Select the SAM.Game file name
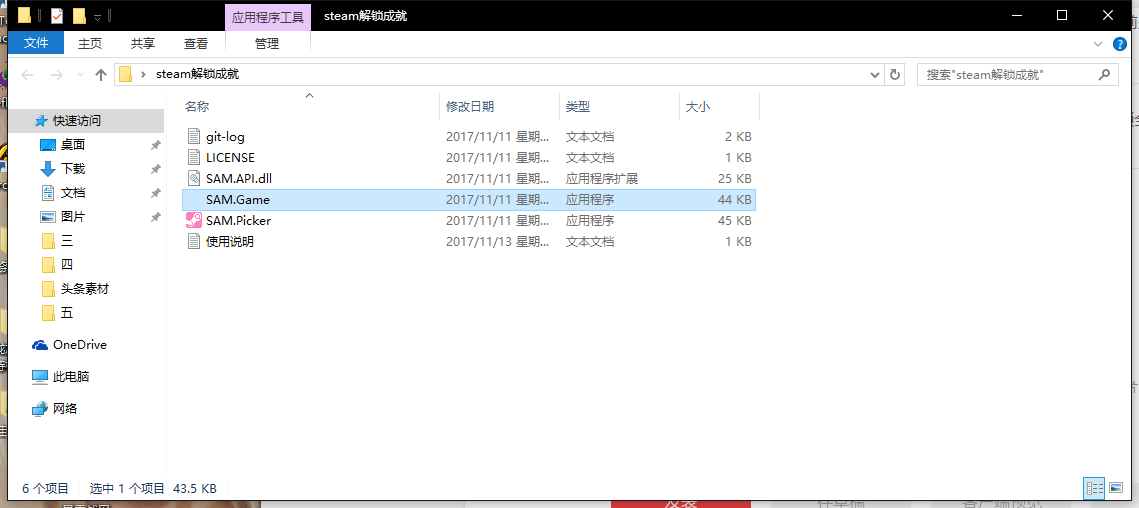1139x508 pixels. coord(238,199)
